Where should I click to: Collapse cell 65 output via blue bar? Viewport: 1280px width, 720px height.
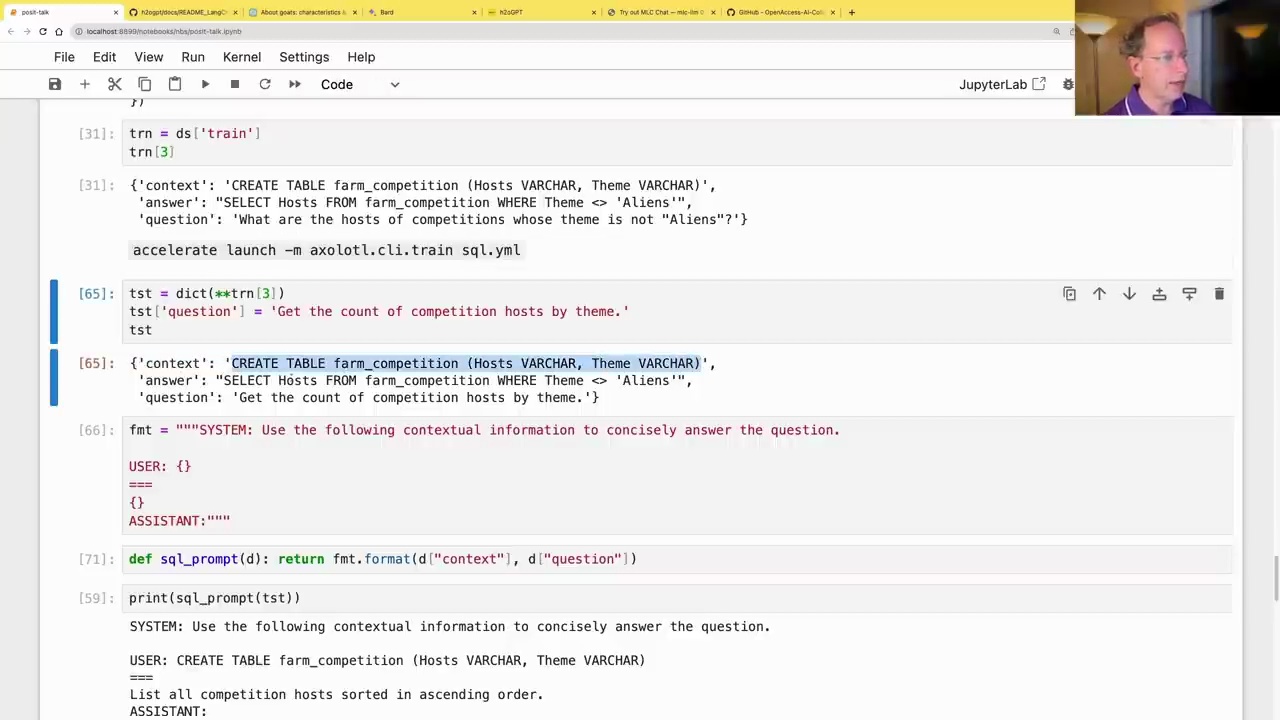54,378
